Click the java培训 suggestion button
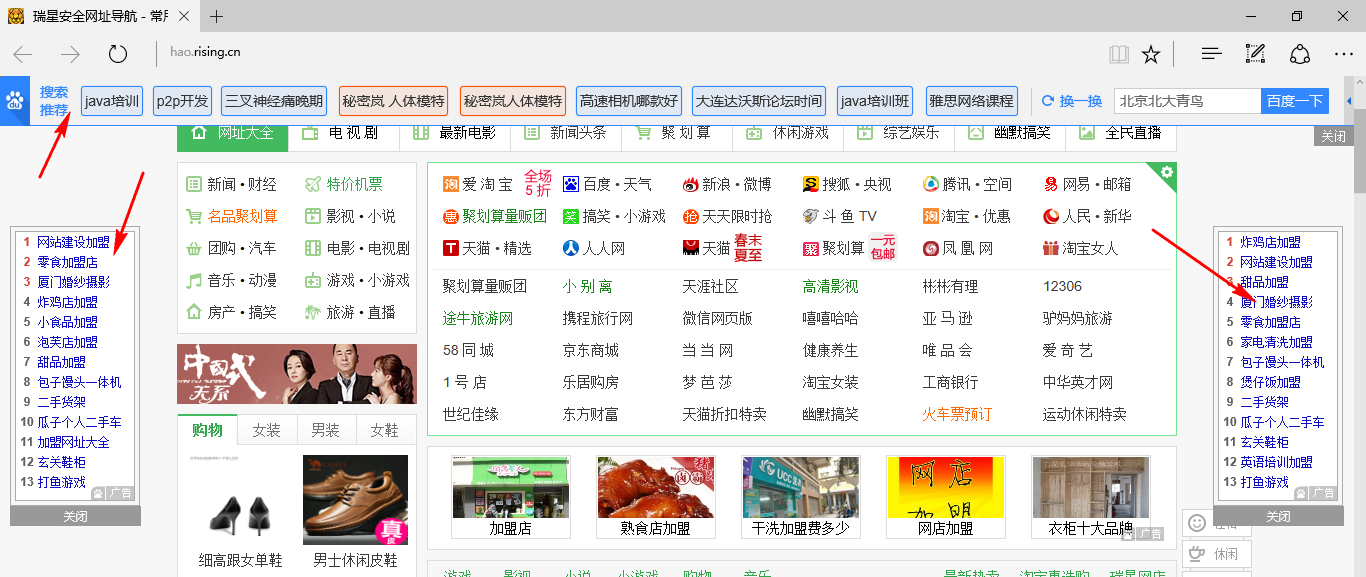1366x577 pixels. pos(112,101)
